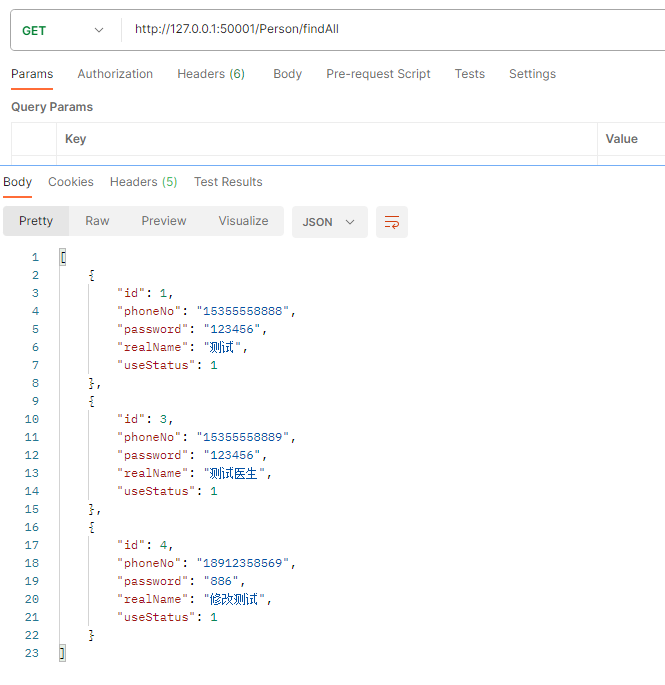Click the "id": 1 entry
Viewport: 665px width, 685px height.
[x=145, y=293]
